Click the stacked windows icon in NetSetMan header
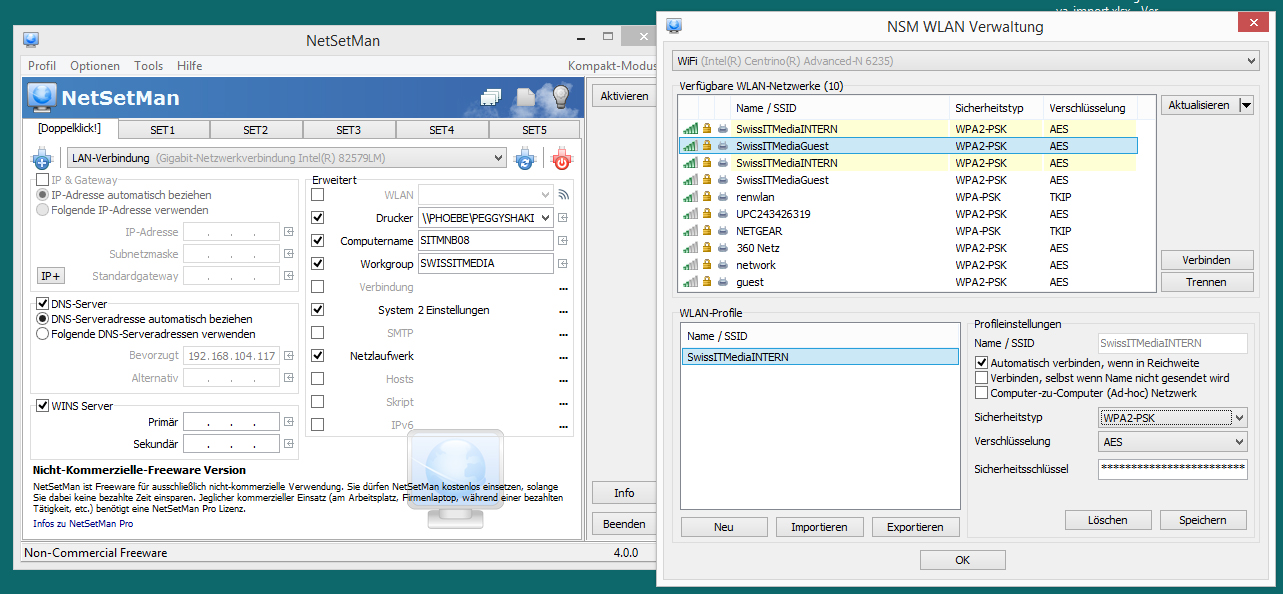 (490, 98)
